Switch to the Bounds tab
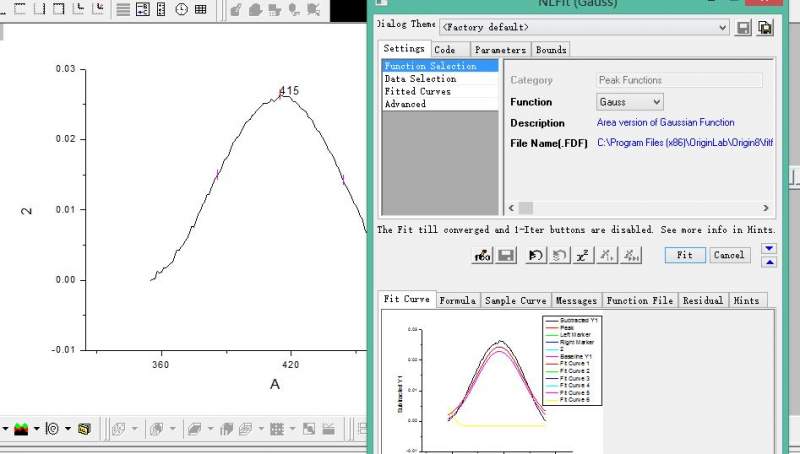Image resolution: width=800 pixels, height=454 pixels. point(551,49)
